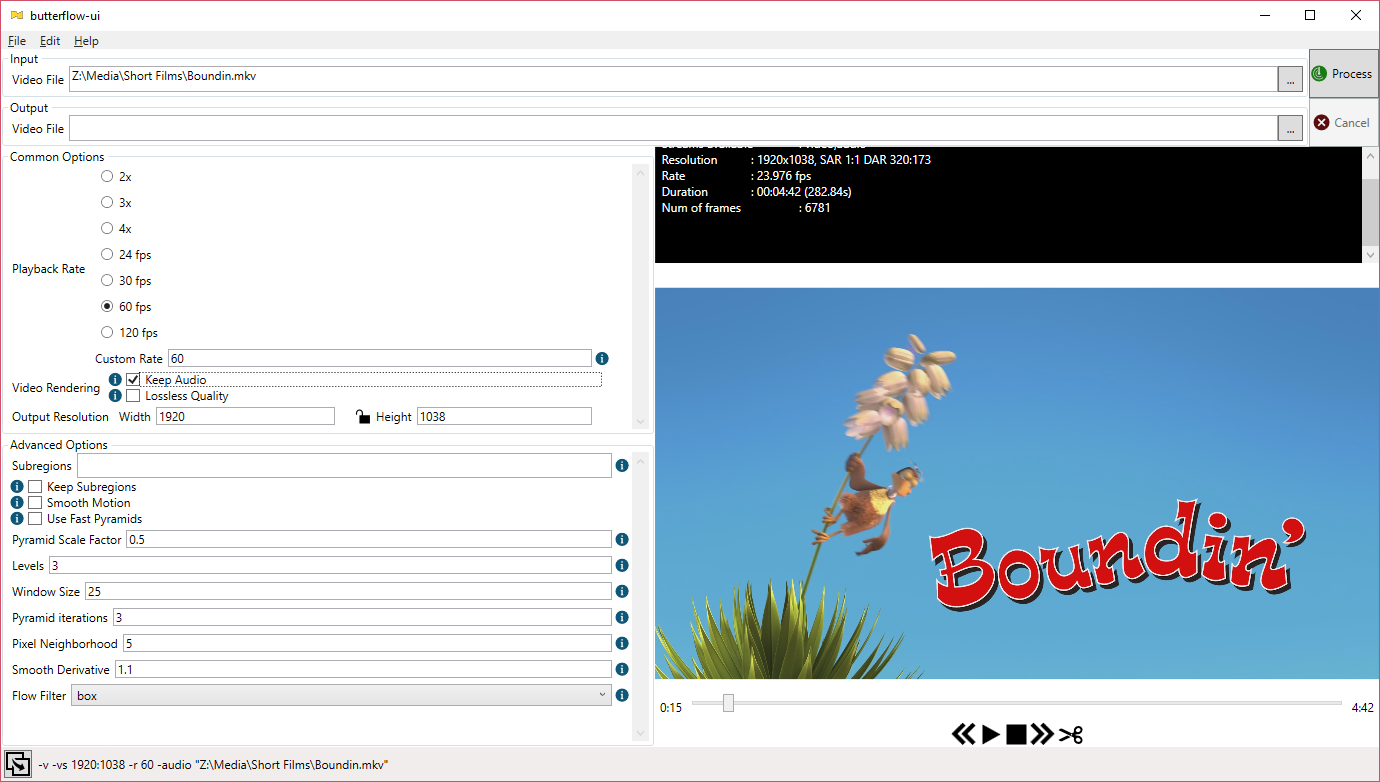Browse for the output video file
Screen dimensions: 1380x782
click(1290, 128)
